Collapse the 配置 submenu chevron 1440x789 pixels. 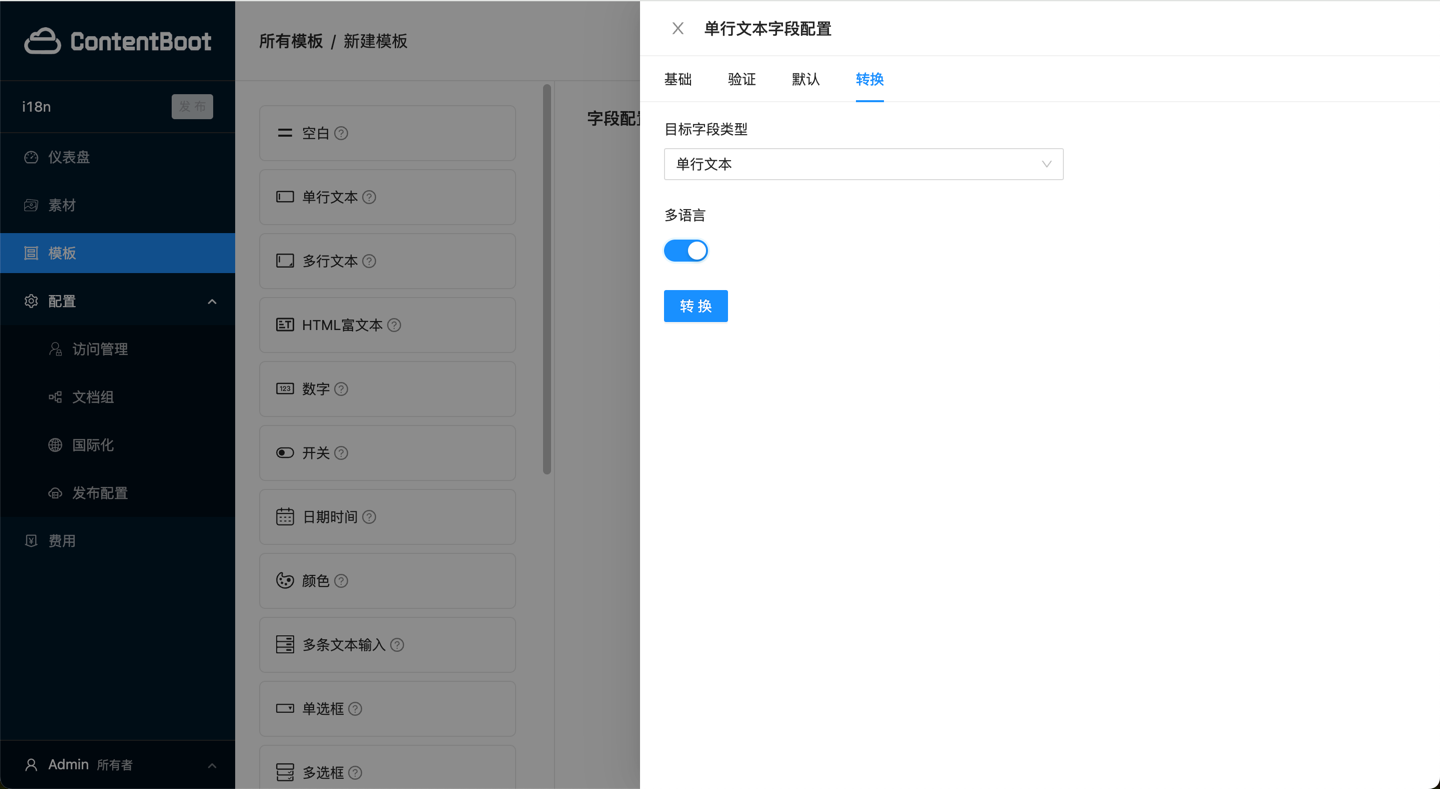212,301
